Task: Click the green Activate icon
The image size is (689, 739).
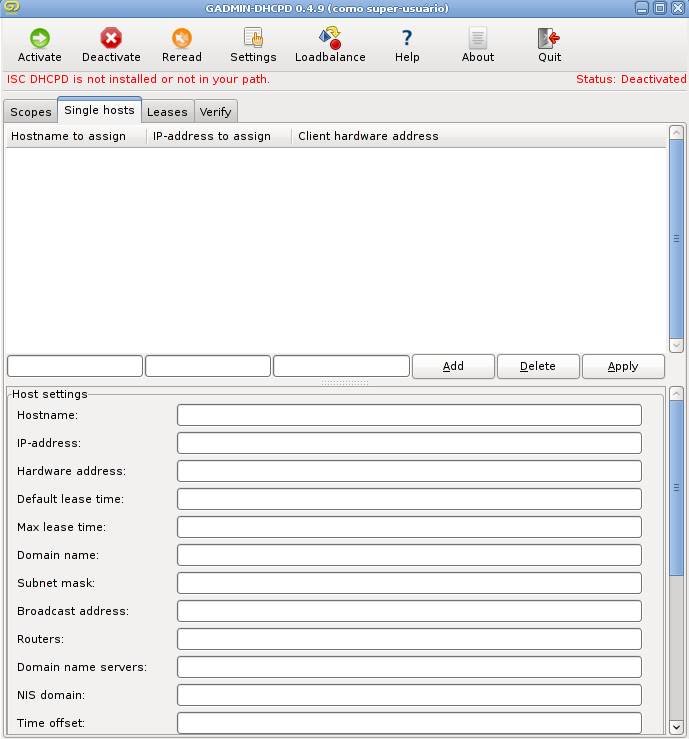Action: point(40,38)
